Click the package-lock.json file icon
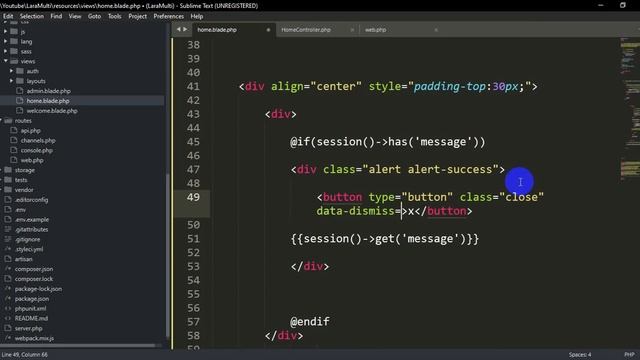640x360 pixels. click(x=8, y=289)
